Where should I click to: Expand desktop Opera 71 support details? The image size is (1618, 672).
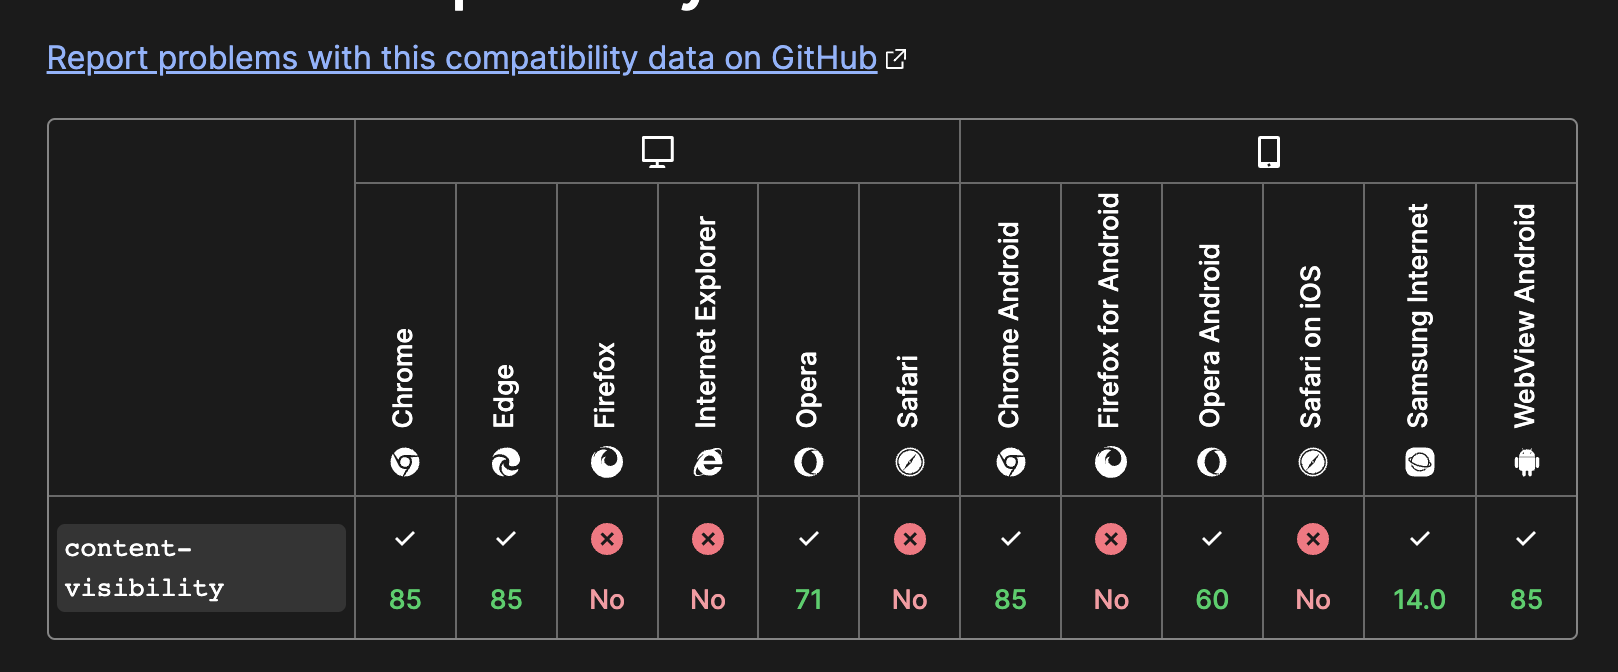pyautogui.click(x=809, y=568)
